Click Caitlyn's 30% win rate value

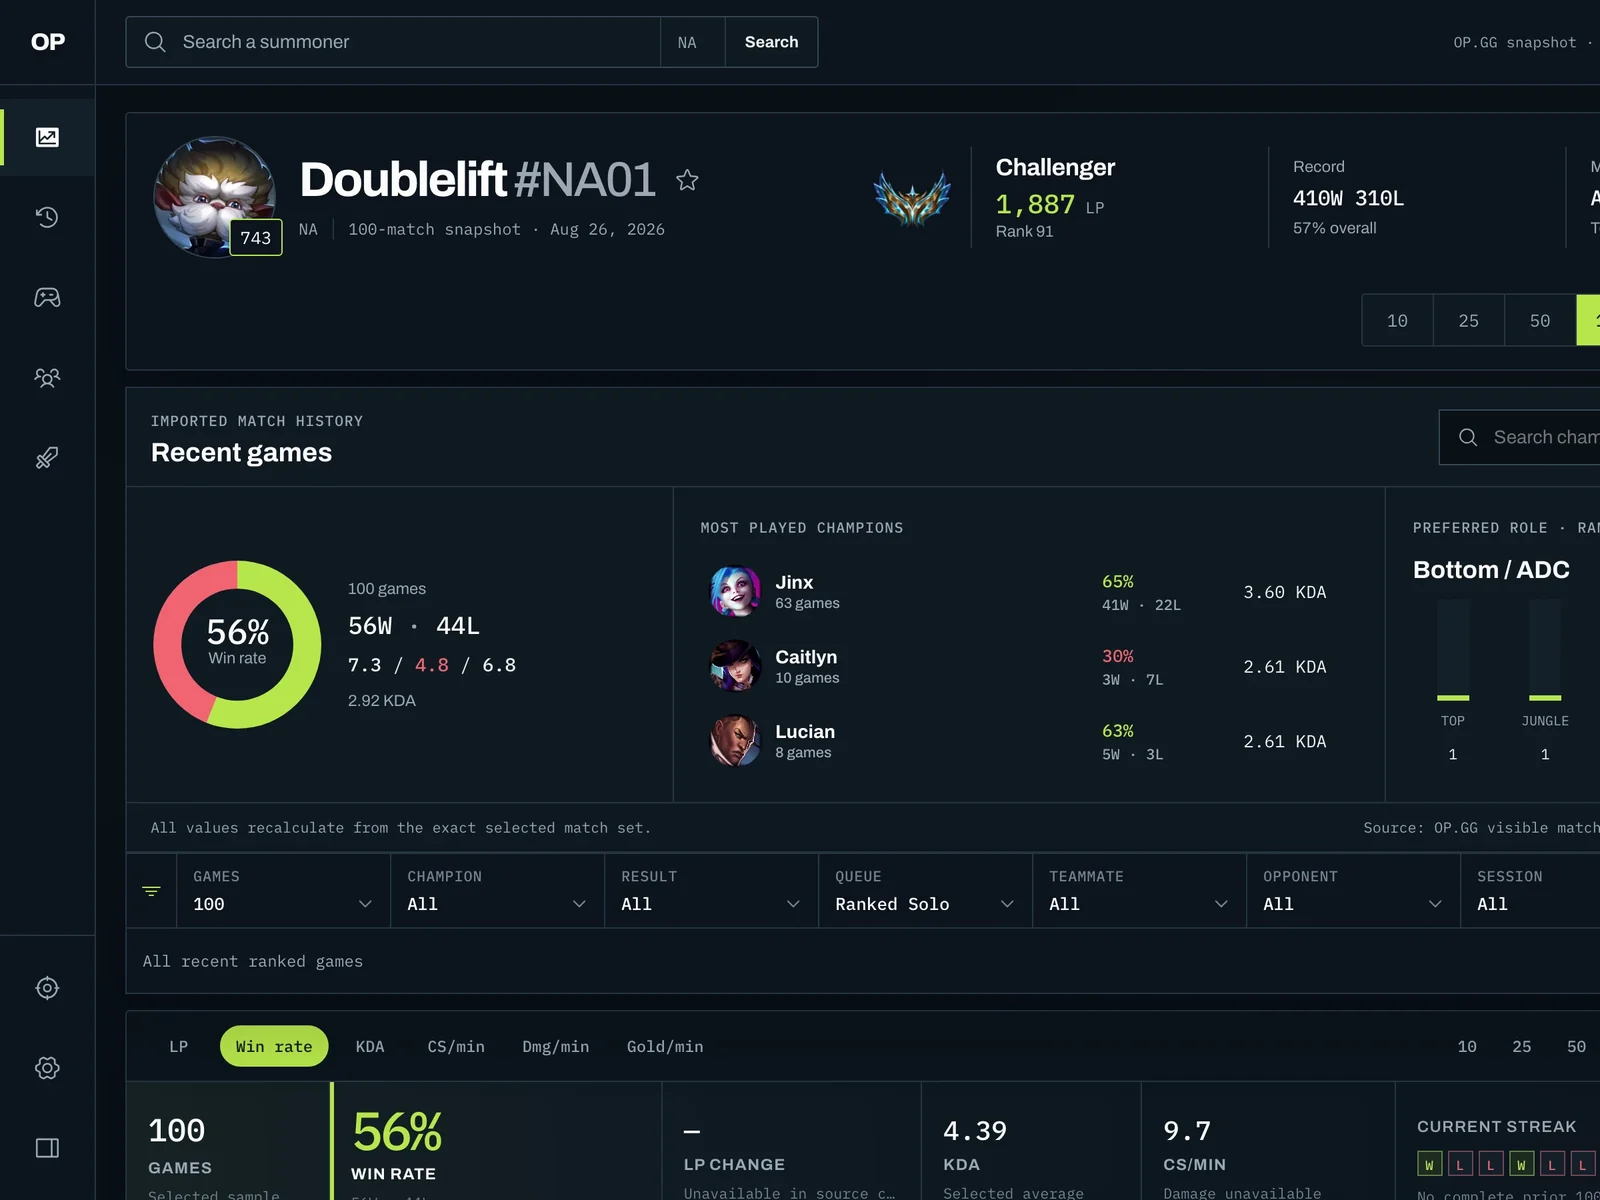(x=1118, y=656)
